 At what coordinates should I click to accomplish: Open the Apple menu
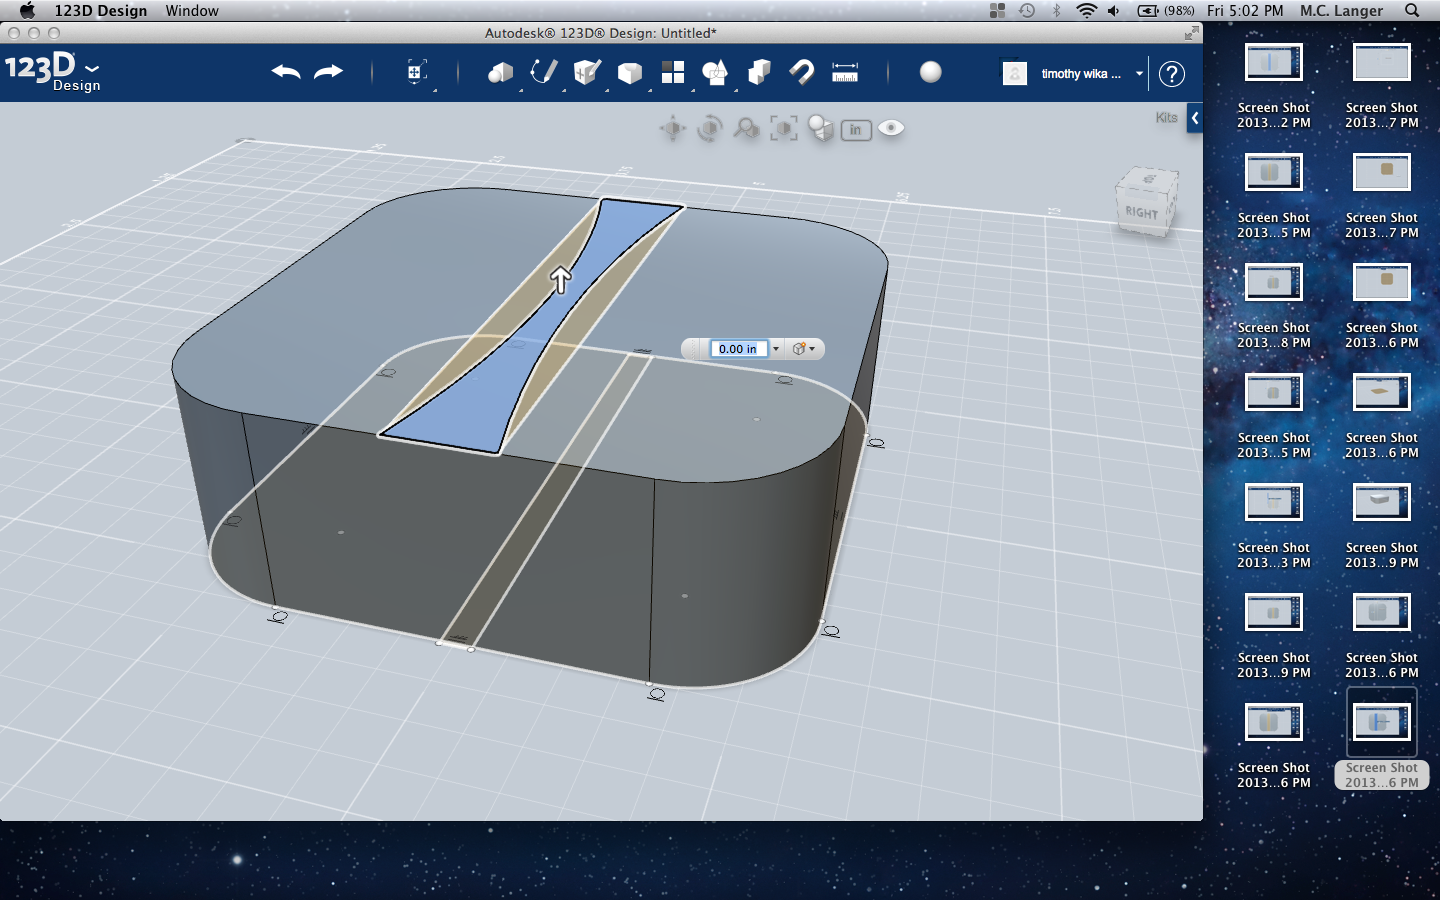click(x=27, y=11)
